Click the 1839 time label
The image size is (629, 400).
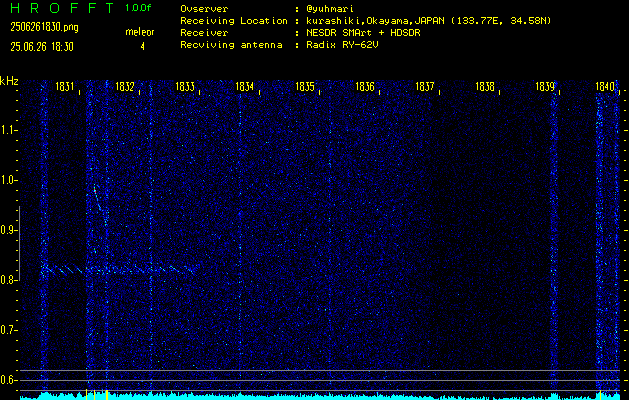click(545, 86)
